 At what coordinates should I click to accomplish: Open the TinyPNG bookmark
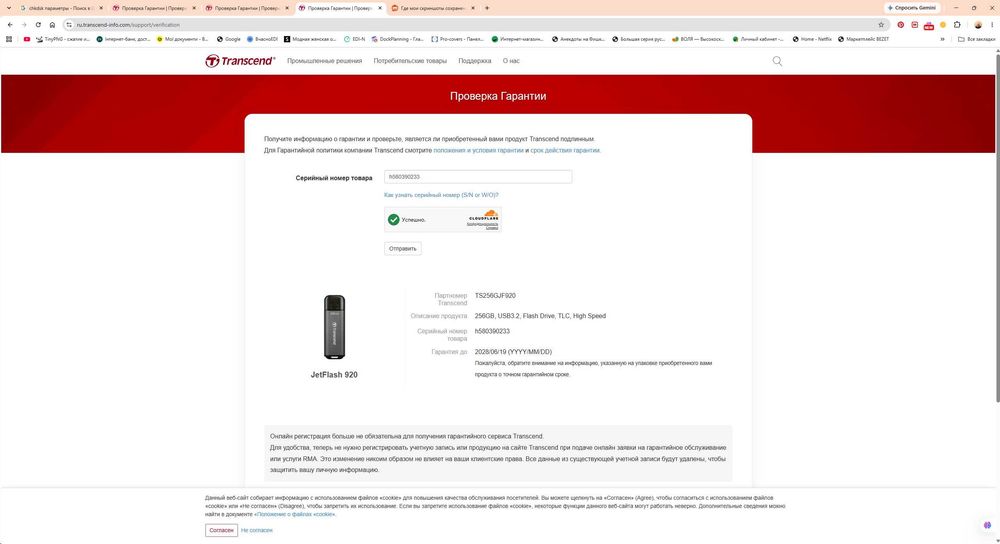pos(62,39)
